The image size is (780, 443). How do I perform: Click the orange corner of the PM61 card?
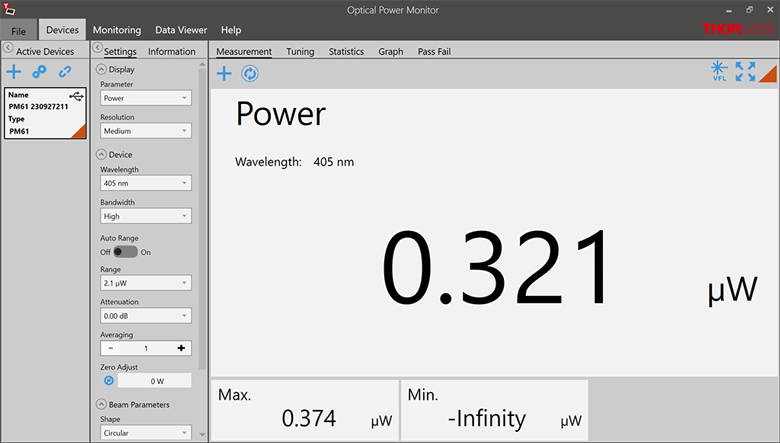[80, 133]
